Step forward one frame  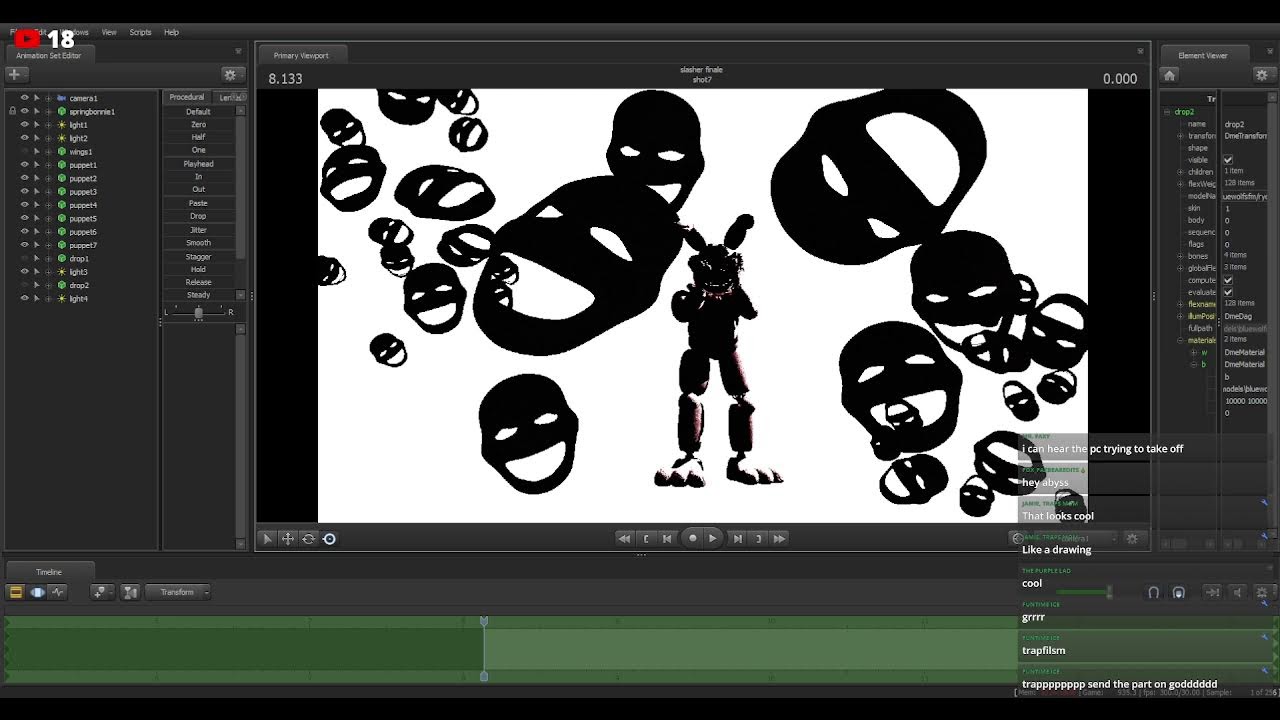[738, 538]
